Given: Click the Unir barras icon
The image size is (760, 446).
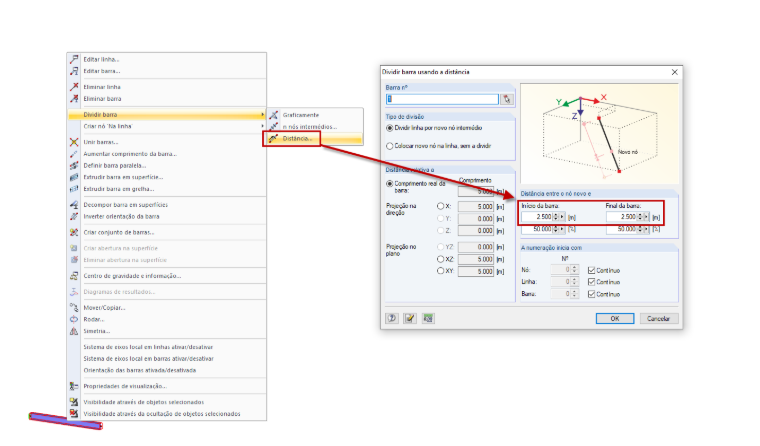Looking at the screenshot, I should [74, 142].
